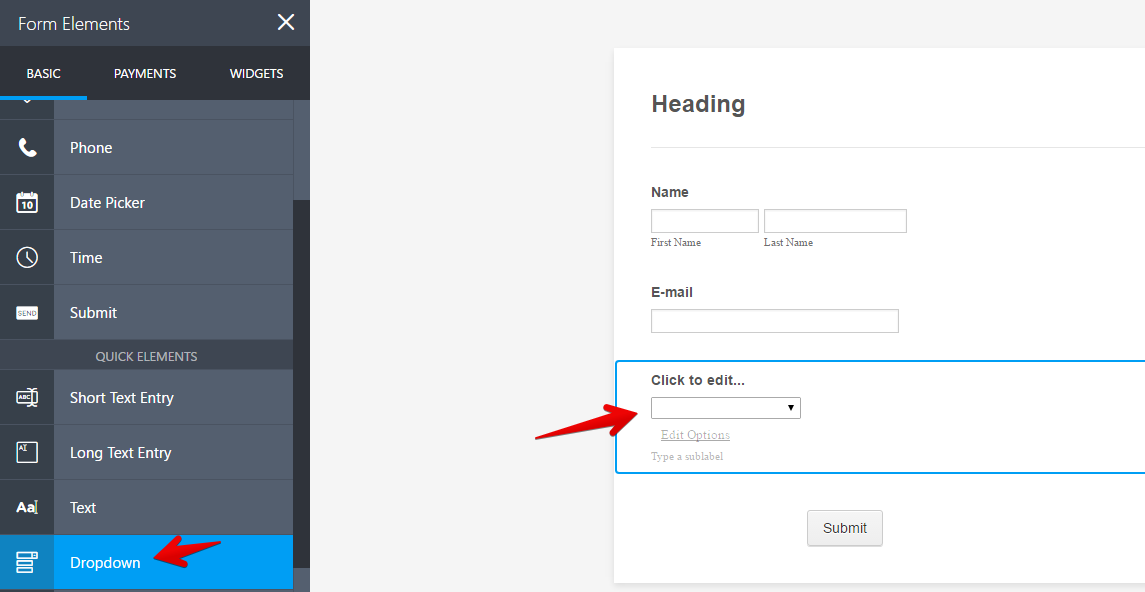Click the E-mail input box
Screen dimensions: 1145x592
pyautogui.click(x=774, y=320)
